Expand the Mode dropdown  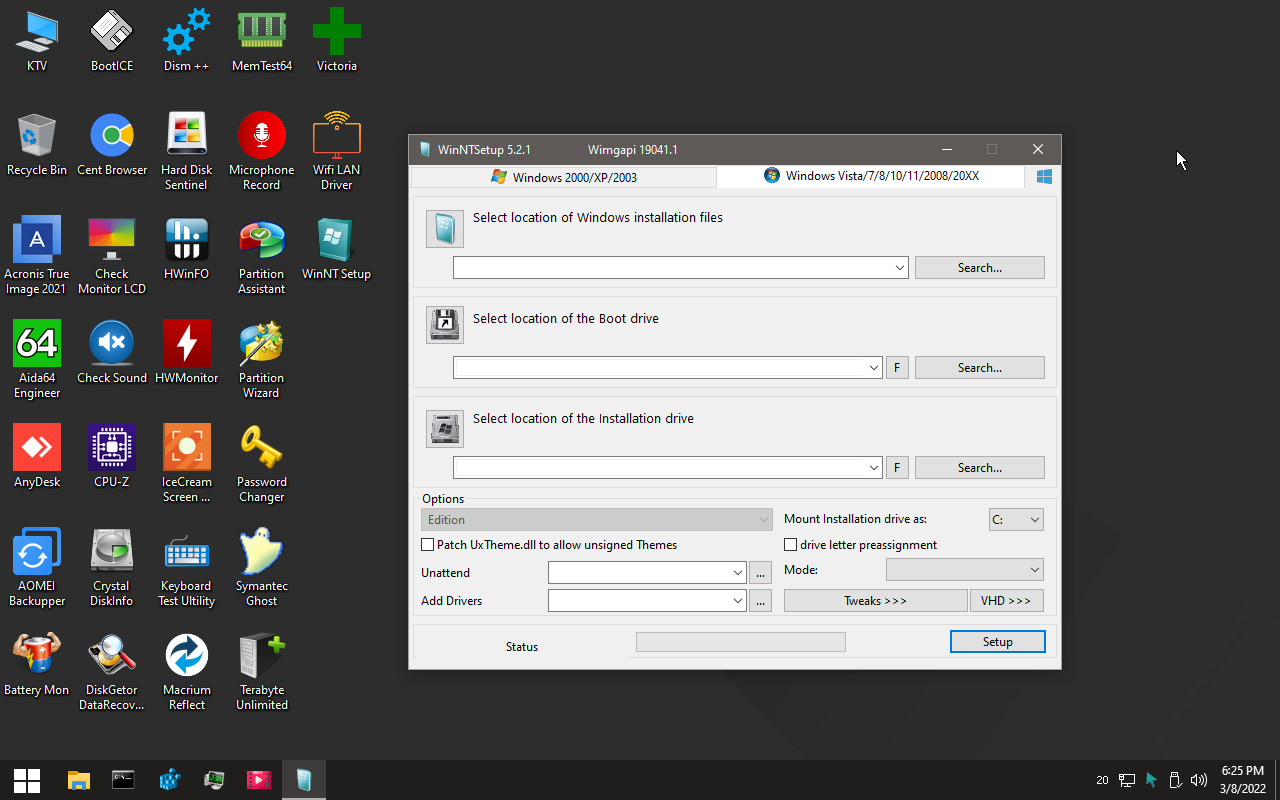(x=965, y=570)
